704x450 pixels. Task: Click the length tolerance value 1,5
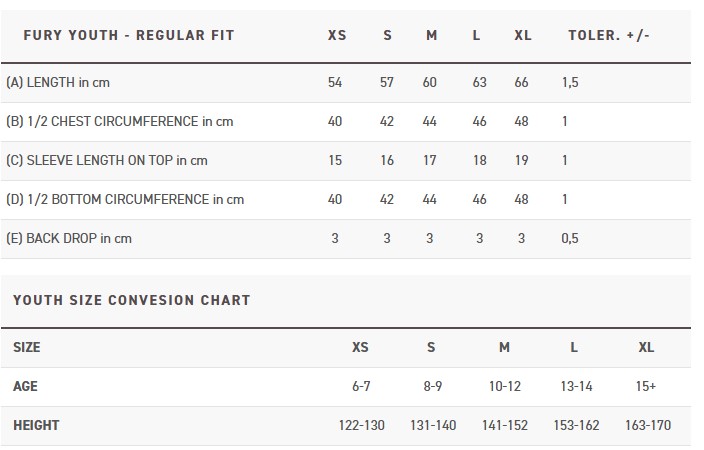pyautogui.click(x=570, y=82)
